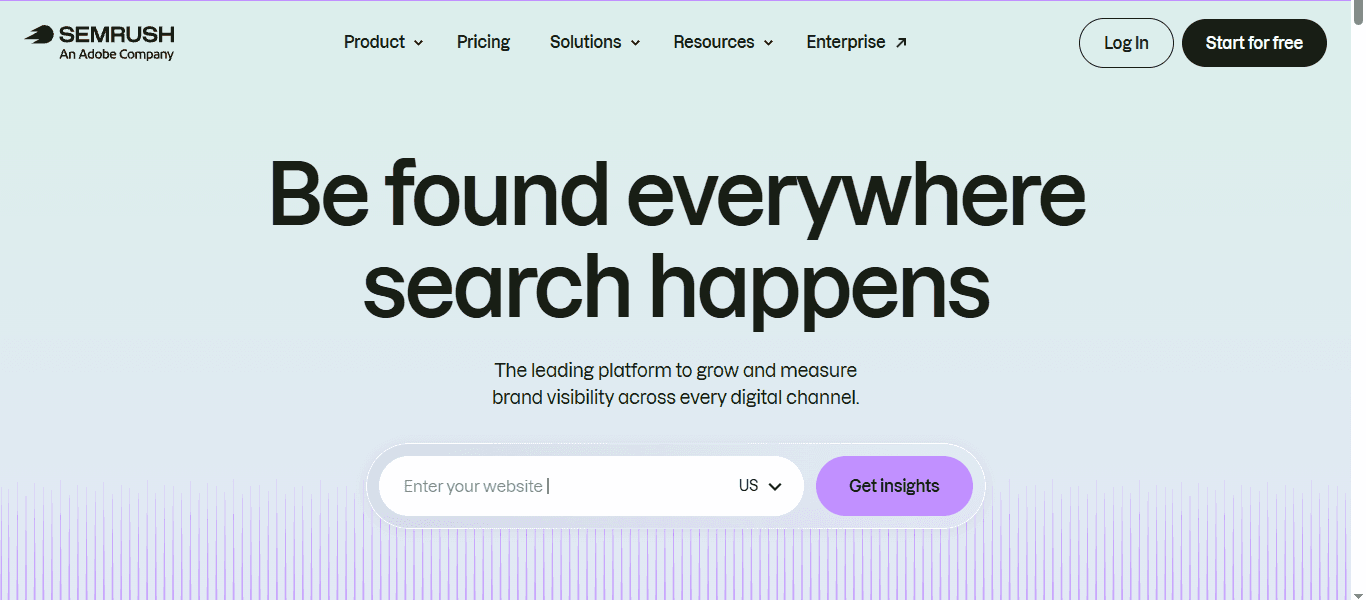Screen dimensions: 1366x600
Task: Expand the chevron next to Product
Action: click(x=418, y=43)
